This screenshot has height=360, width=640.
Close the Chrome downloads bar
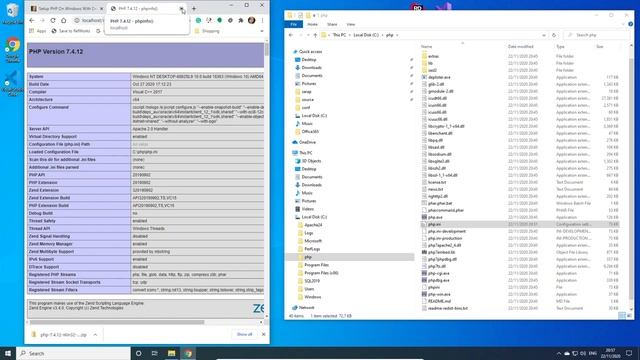(263, 334)
